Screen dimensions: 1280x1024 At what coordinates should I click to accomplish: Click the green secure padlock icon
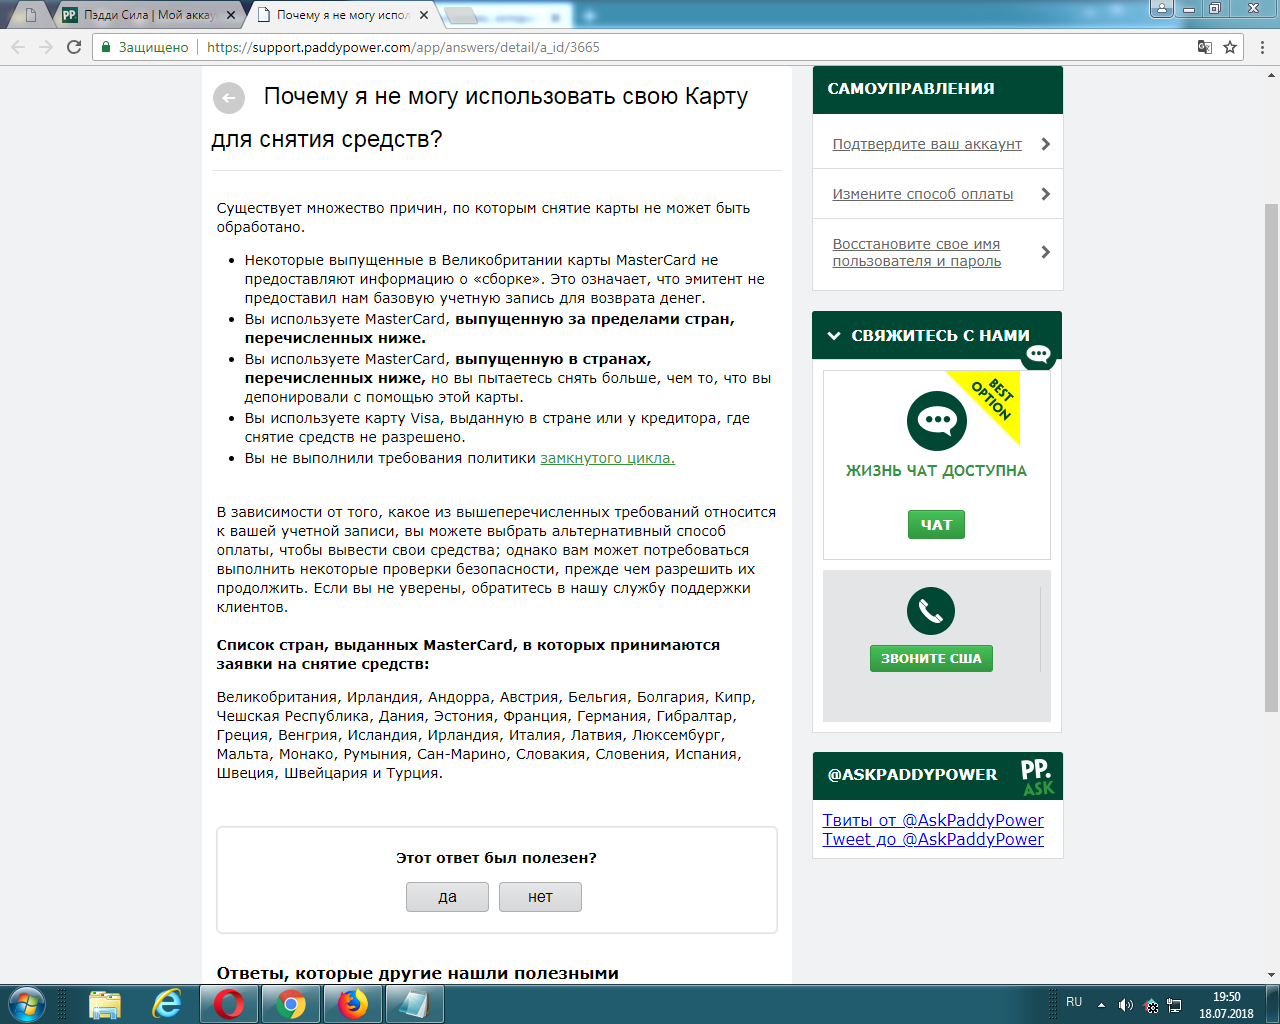tap(106, 47)
